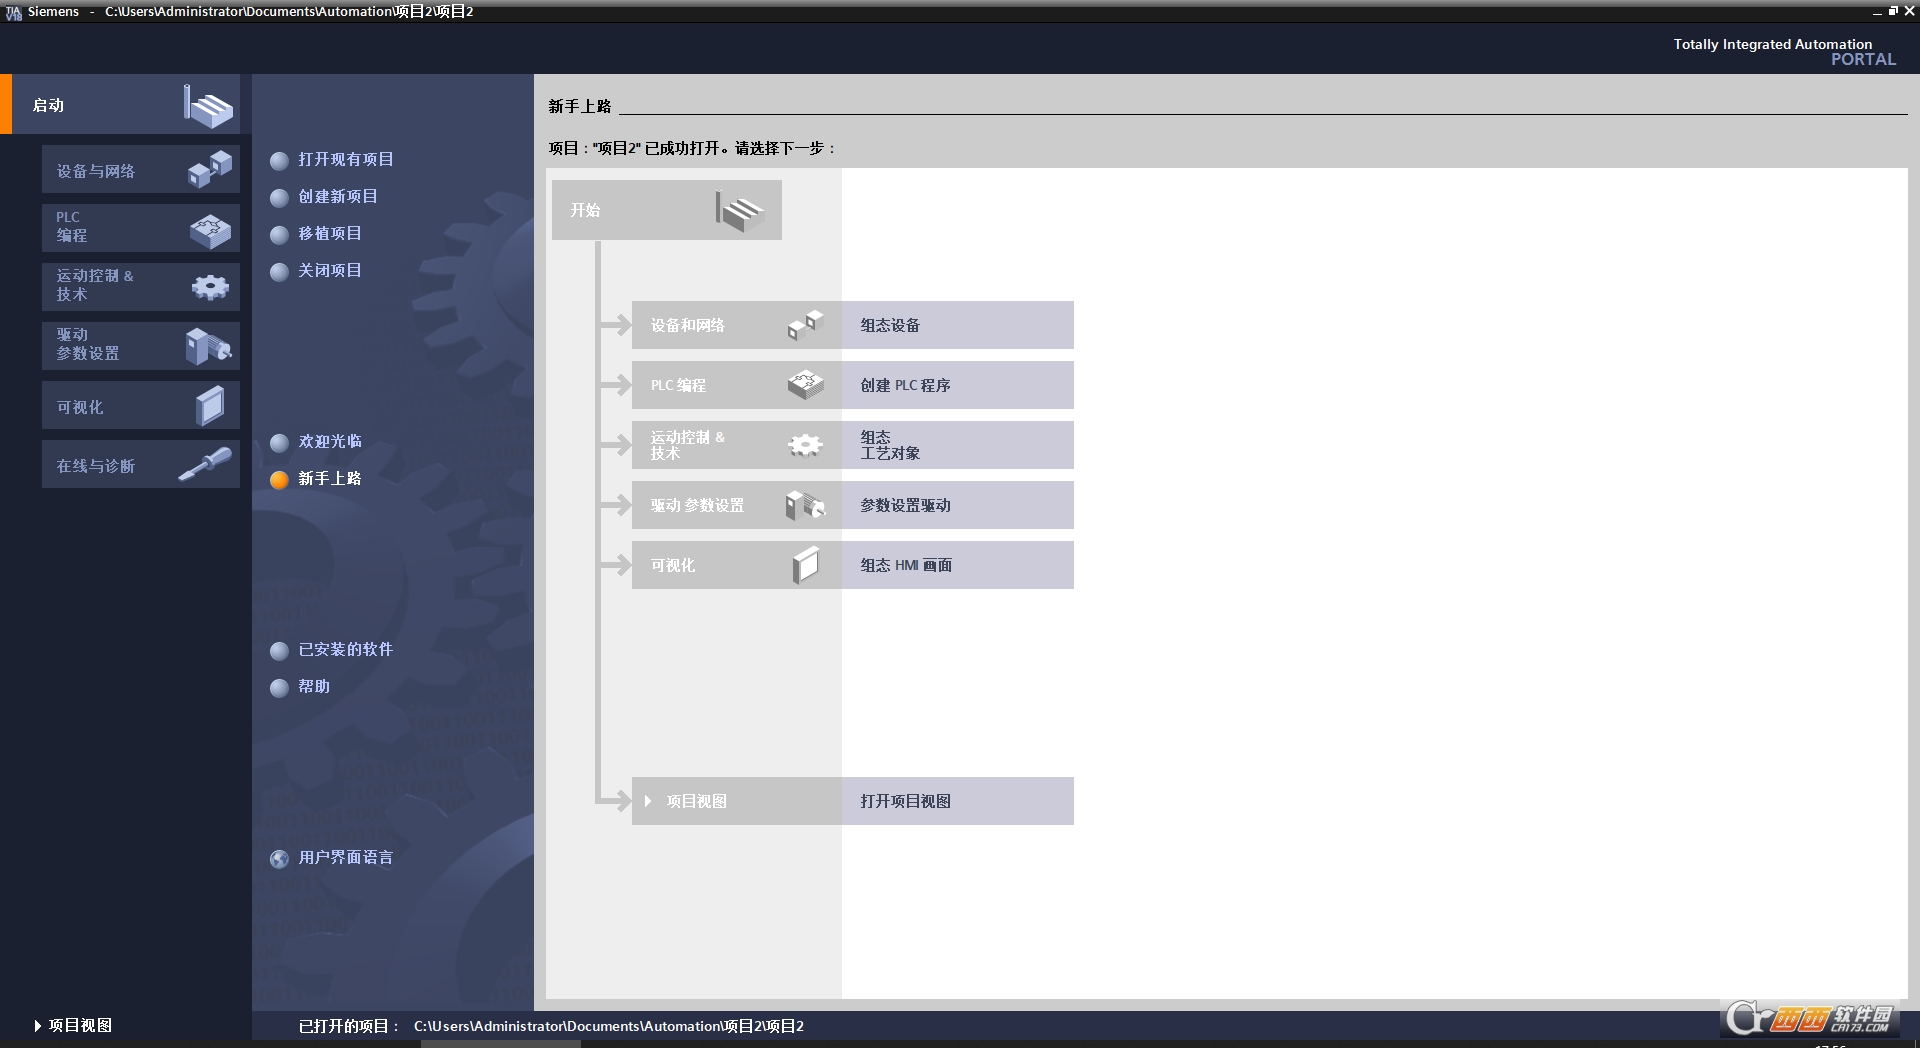Click 已打开的项目 status label
This screenshot has width=1920, height=1048.
click(349, 1026)
